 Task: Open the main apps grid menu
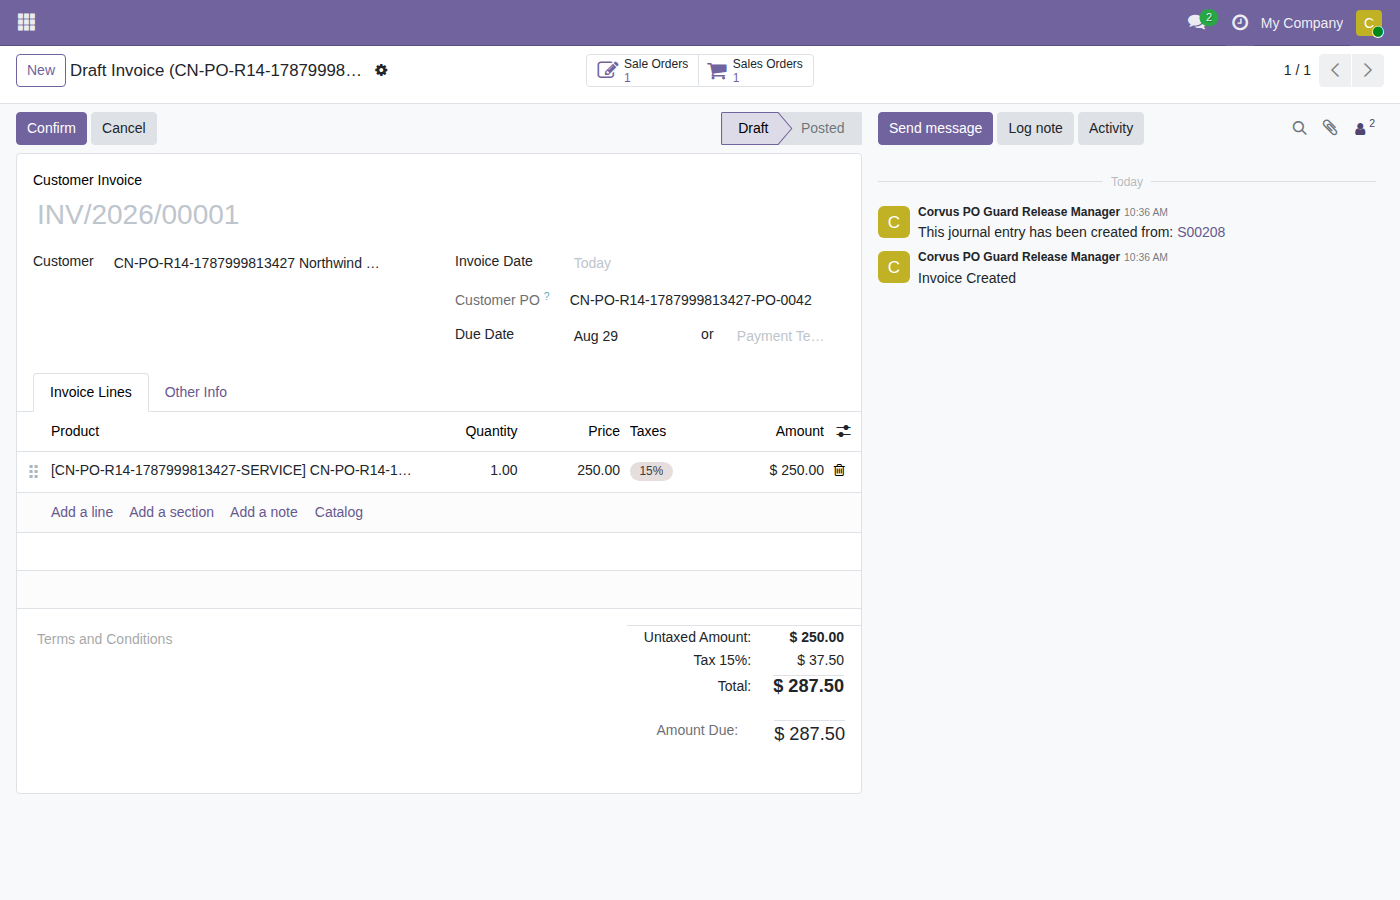pos(26,22)
